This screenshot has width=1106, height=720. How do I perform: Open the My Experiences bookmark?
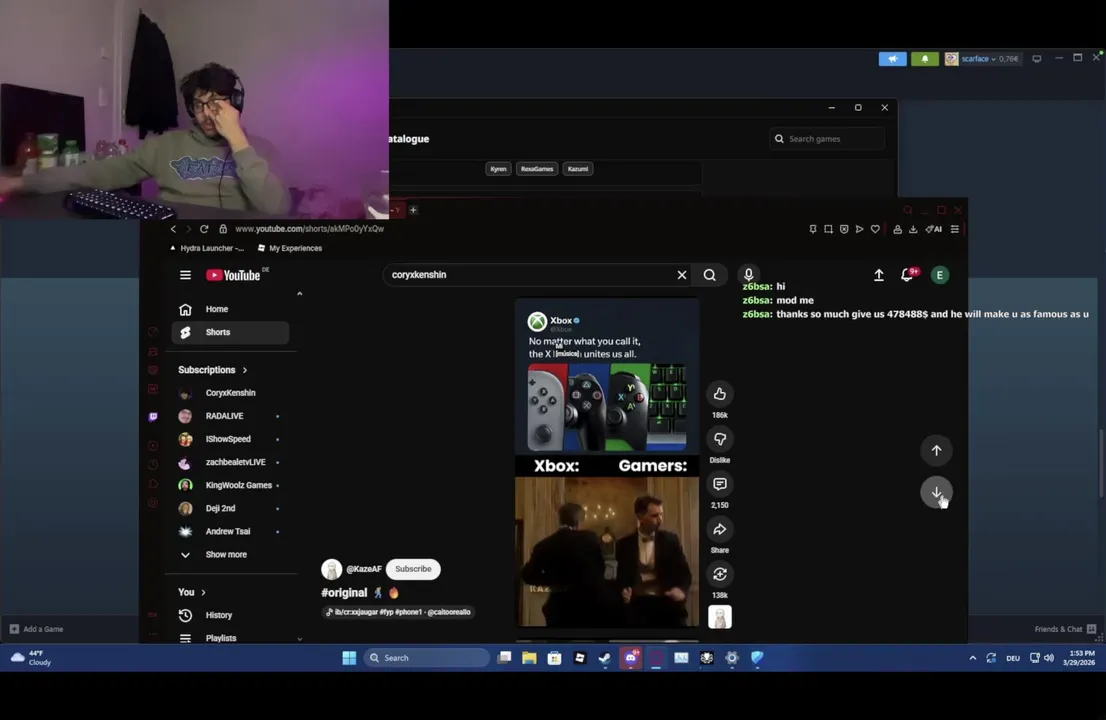click(290, 248)
